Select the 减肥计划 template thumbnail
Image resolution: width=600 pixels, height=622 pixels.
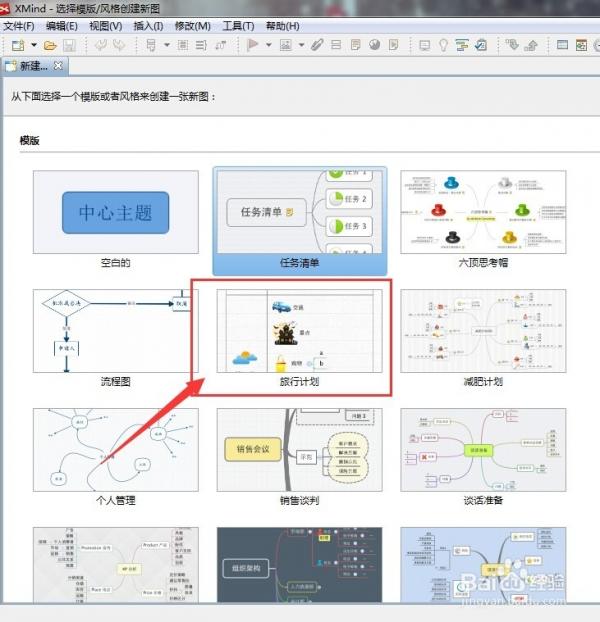pyautogui.click(x=483, y=331)
